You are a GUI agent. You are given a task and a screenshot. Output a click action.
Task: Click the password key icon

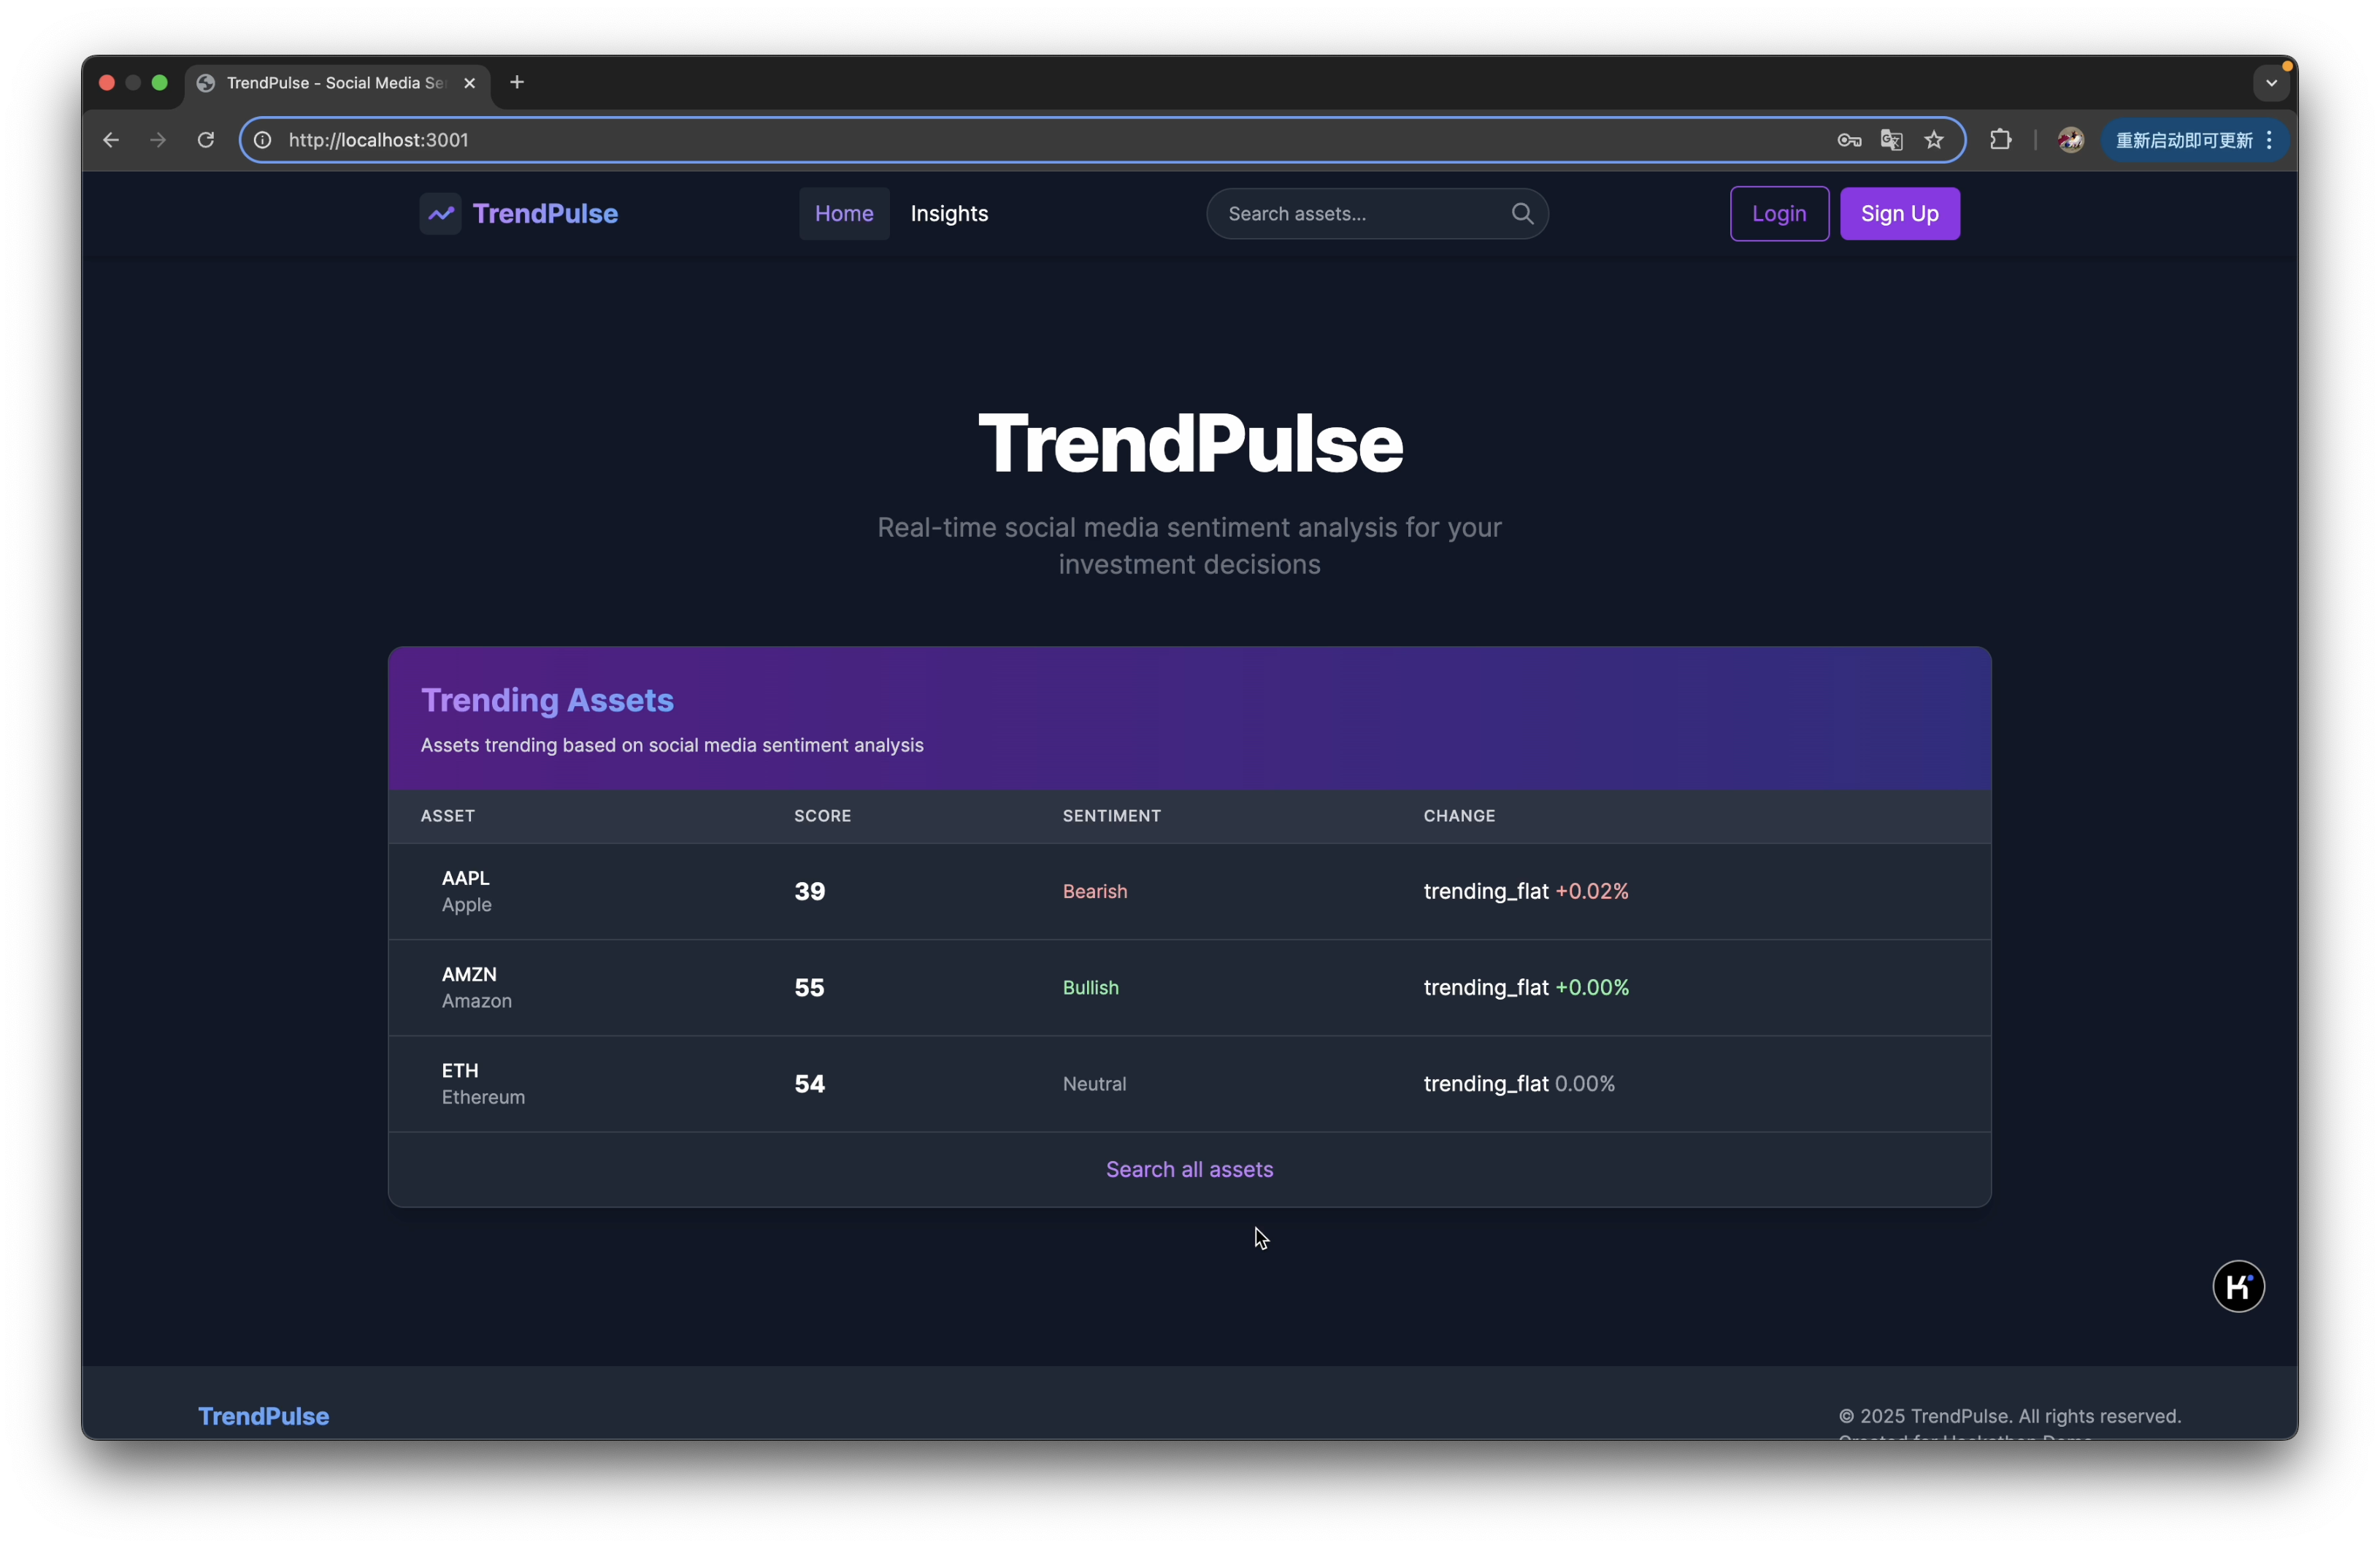1848,140
